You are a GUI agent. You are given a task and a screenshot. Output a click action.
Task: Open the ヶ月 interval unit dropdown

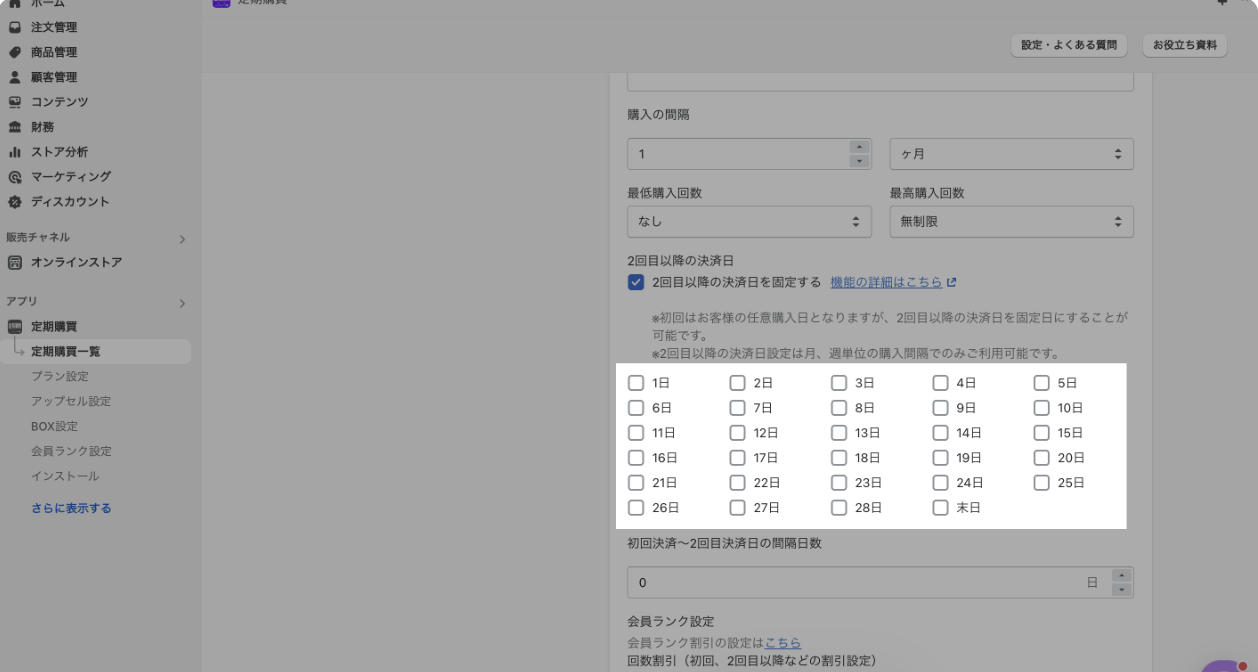click(x=1011, y=155)
